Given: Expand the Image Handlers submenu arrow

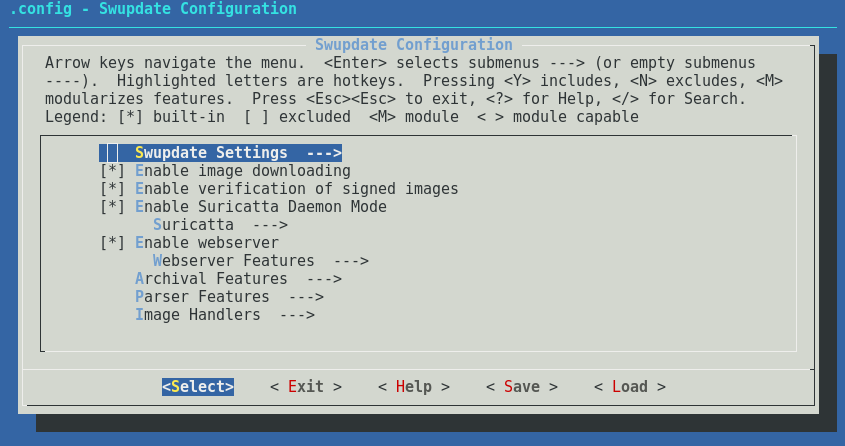Looking at the screenshot, I should 297,315.
